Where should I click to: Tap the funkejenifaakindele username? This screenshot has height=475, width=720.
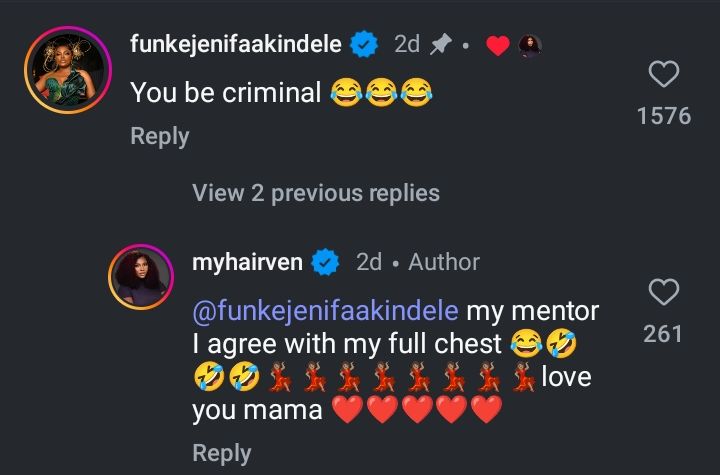236,44
